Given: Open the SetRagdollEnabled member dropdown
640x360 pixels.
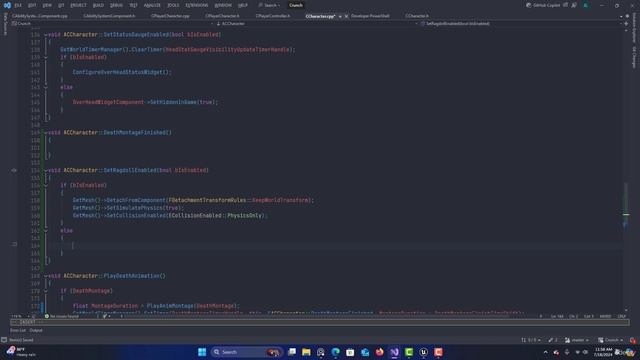Looking at the screenshot, I should [x=520, y=24].
